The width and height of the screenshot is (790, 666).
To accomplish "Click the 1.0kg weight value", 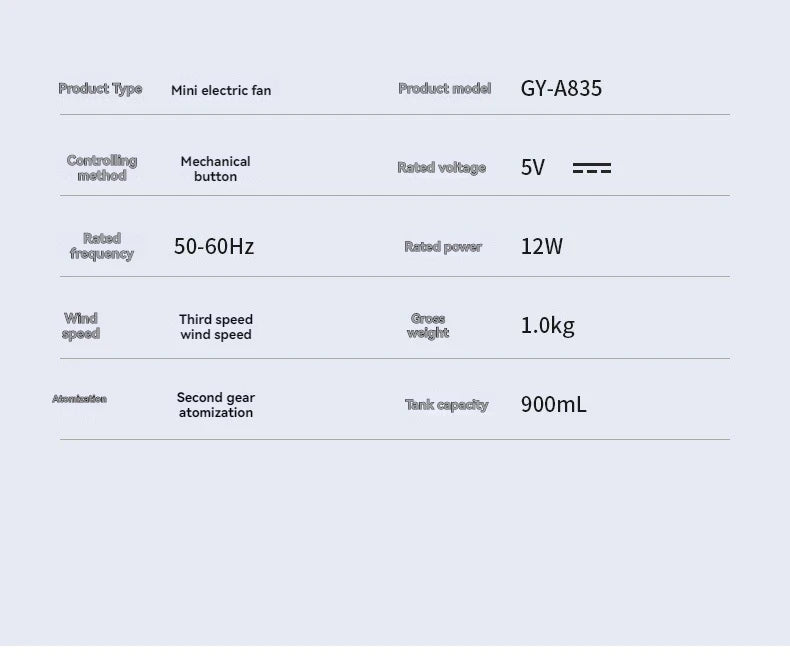I will [x=548, y=326].
